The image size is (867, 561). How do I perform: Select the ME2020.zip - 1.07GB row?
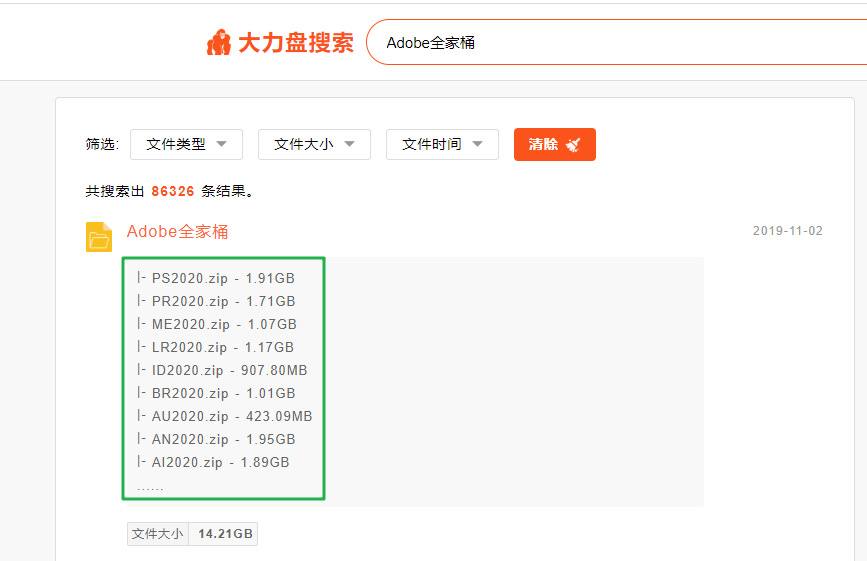pos(217,324)
